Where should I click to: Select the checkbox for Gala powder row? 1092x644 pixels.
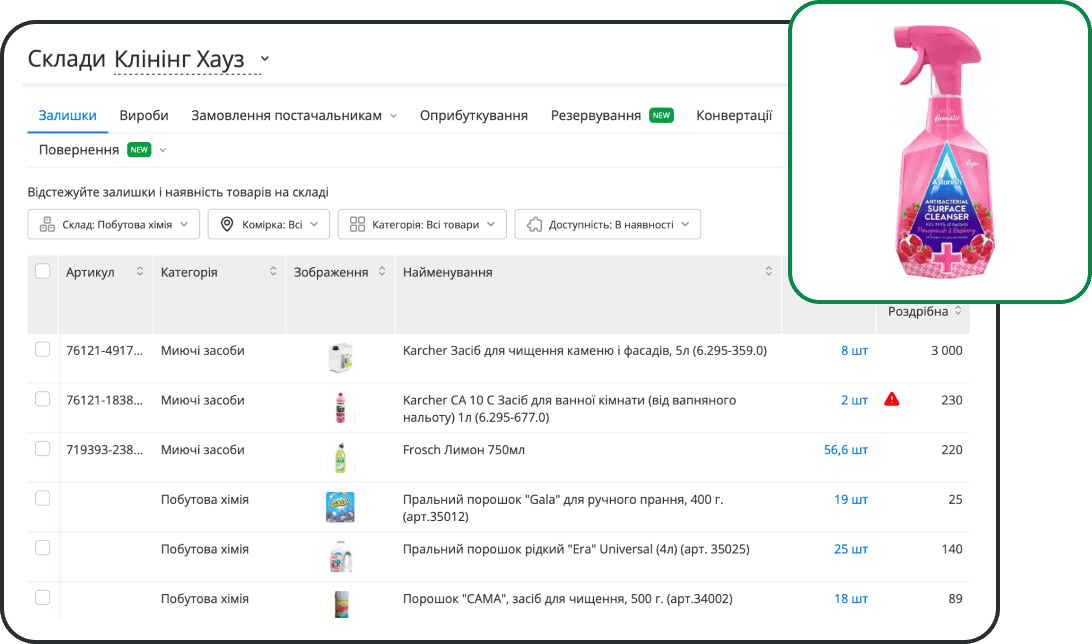(x=43, y=498)
